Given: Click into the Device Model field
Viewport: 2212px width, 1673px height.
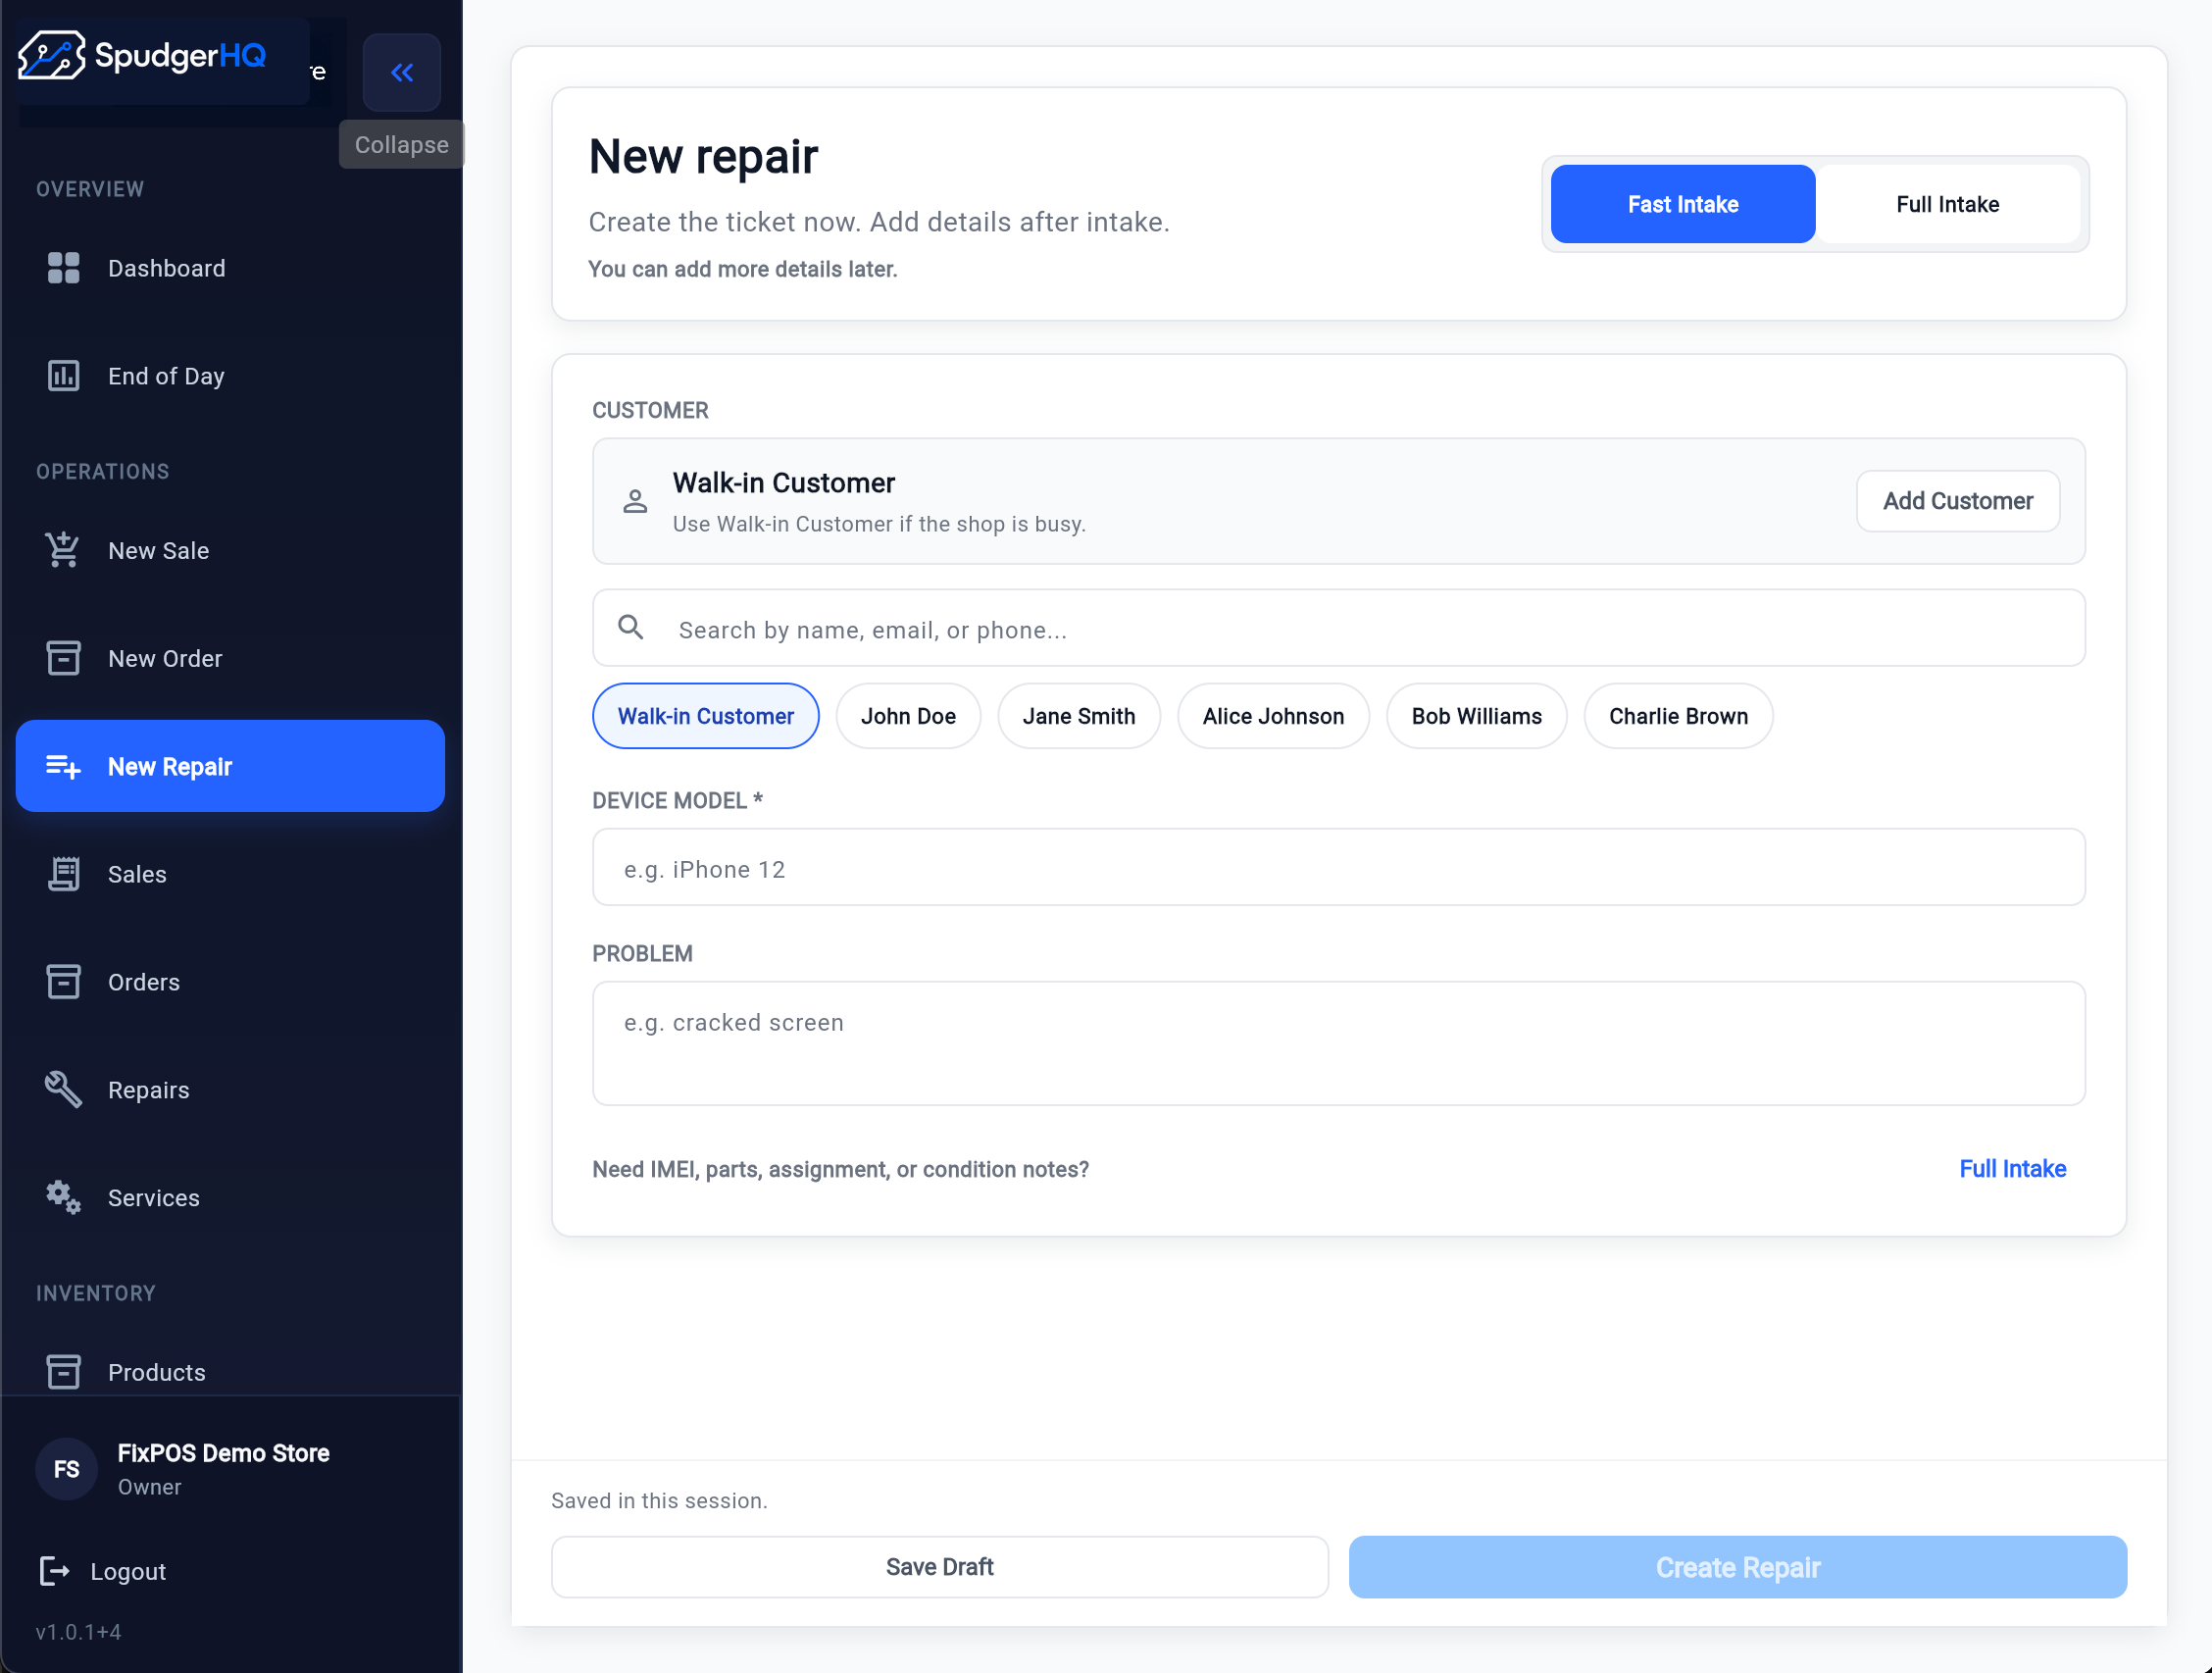Looking at the screenshot, I should 1339,867.
